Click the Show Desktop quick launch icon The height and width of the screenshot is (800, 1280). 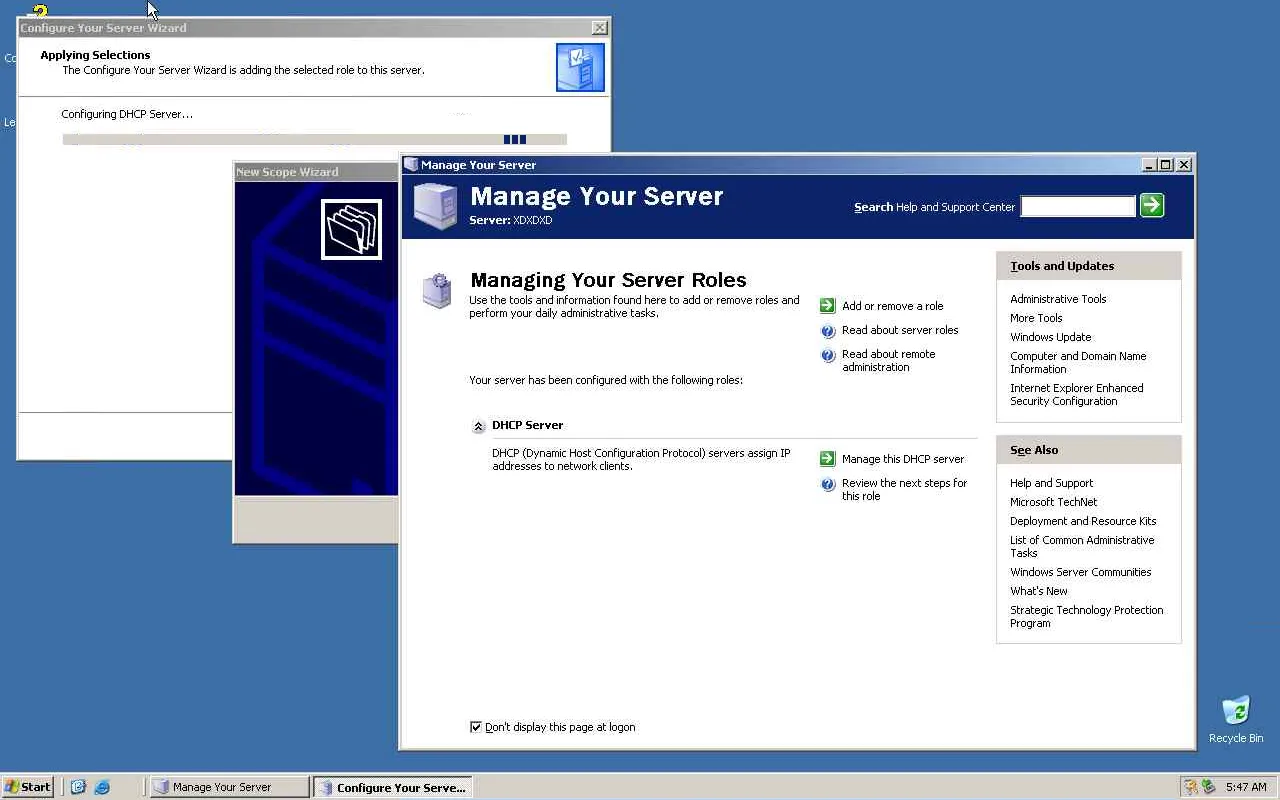coord(78,787)
